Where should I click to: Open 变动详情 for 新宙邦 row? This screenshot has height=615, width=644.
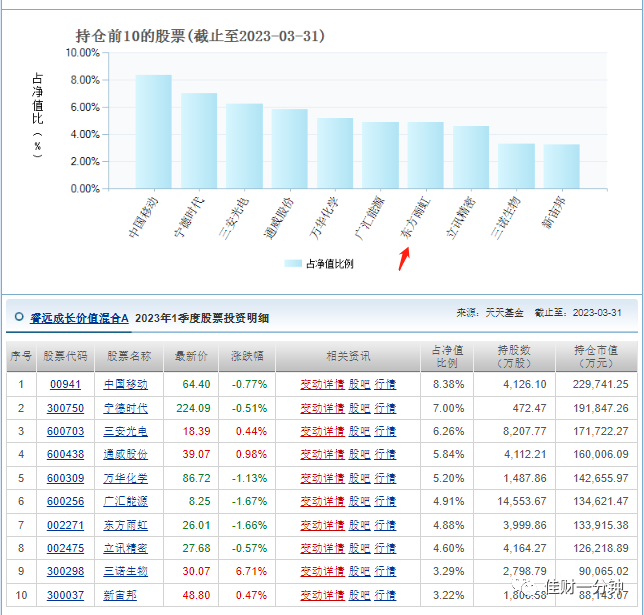coord(322,595)
